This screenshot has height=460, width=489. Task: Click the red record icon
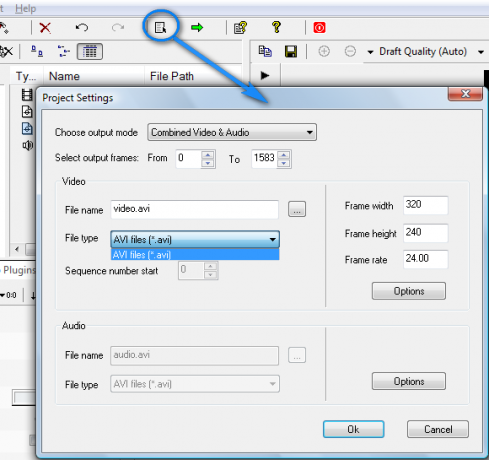(319, 27)
